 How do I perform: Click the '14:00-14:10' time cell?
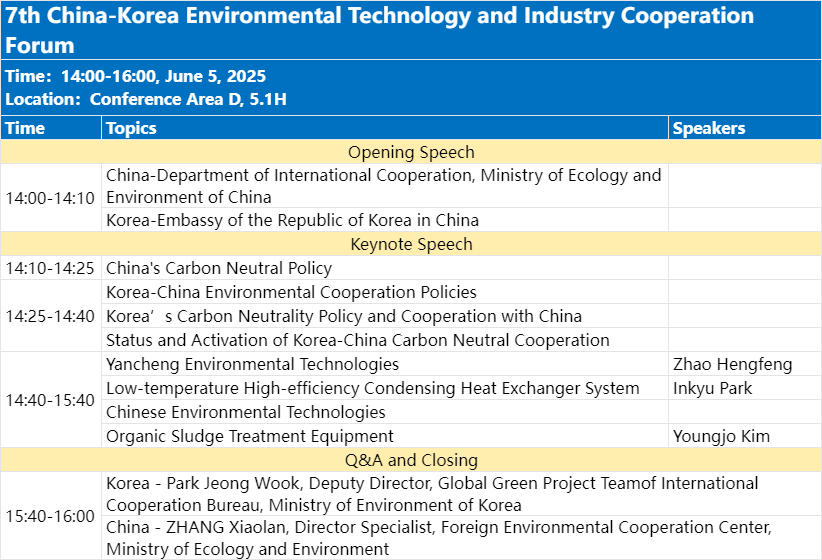pos(50,198)
